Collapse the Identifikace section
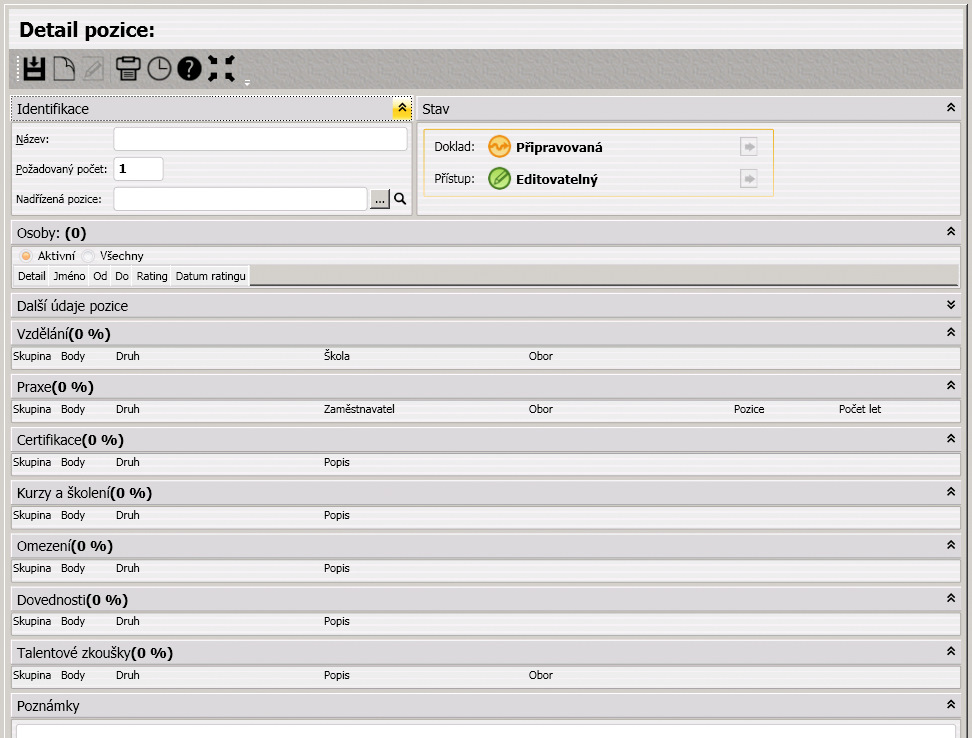The width and height of the screenshot is (972, 738). tap(401, 108)
